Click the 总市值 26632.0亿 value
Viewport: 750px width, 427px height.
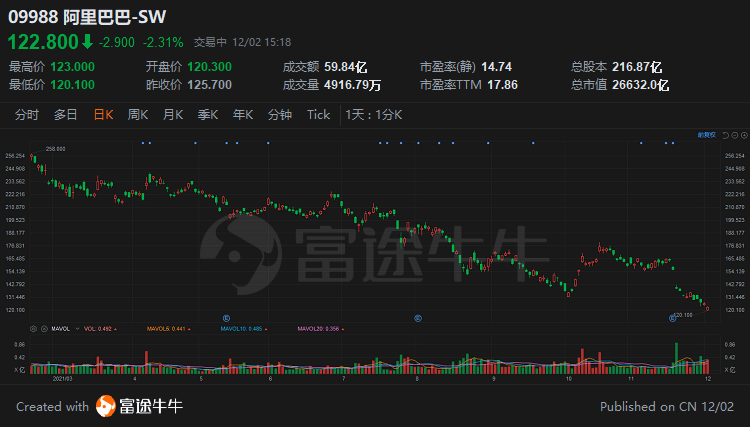tap(640, 85)
